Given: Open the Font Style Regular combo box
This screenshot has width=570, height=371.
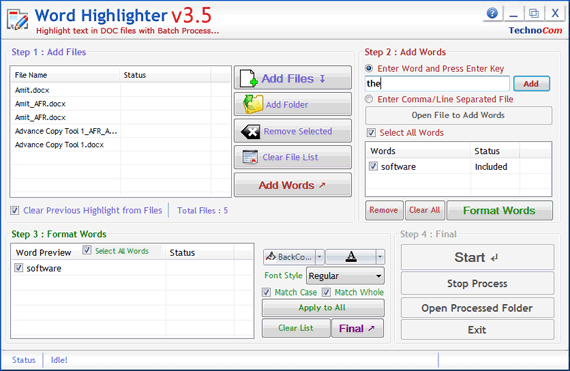Looking at the screenshot, I should point(345,276).
